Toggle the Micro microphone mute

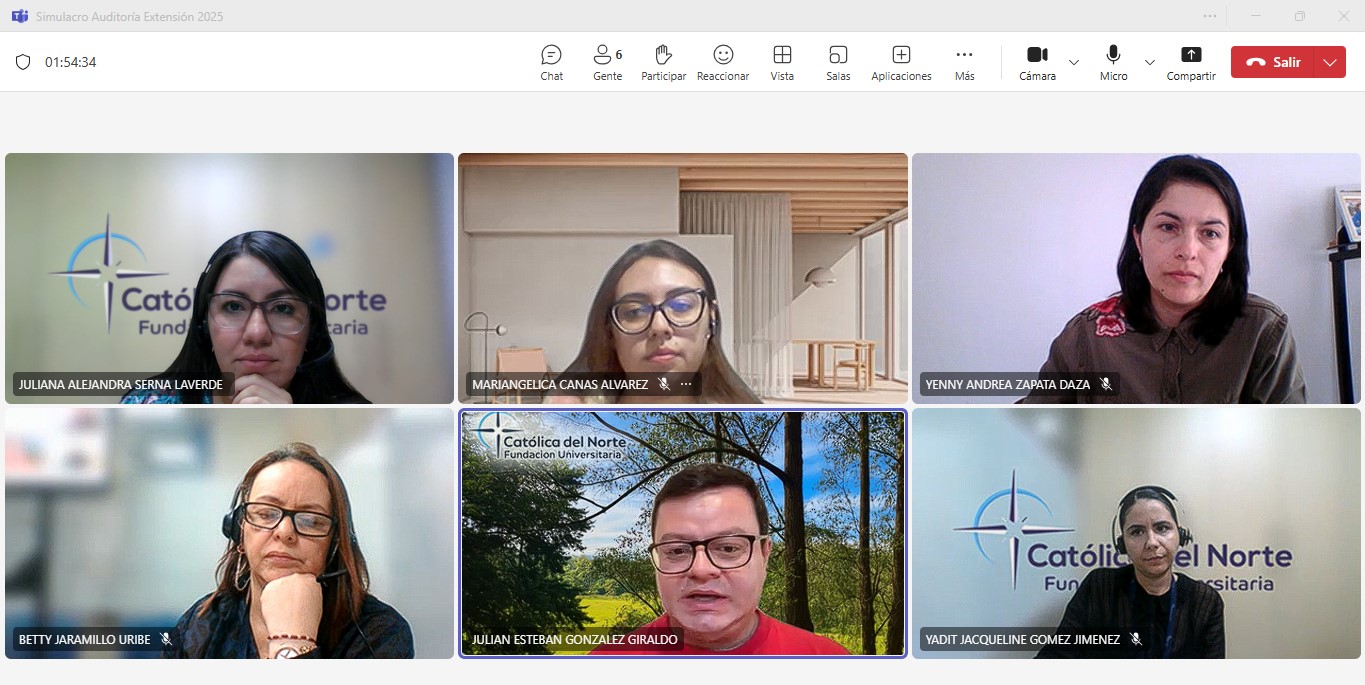[x=1113, y=62]
